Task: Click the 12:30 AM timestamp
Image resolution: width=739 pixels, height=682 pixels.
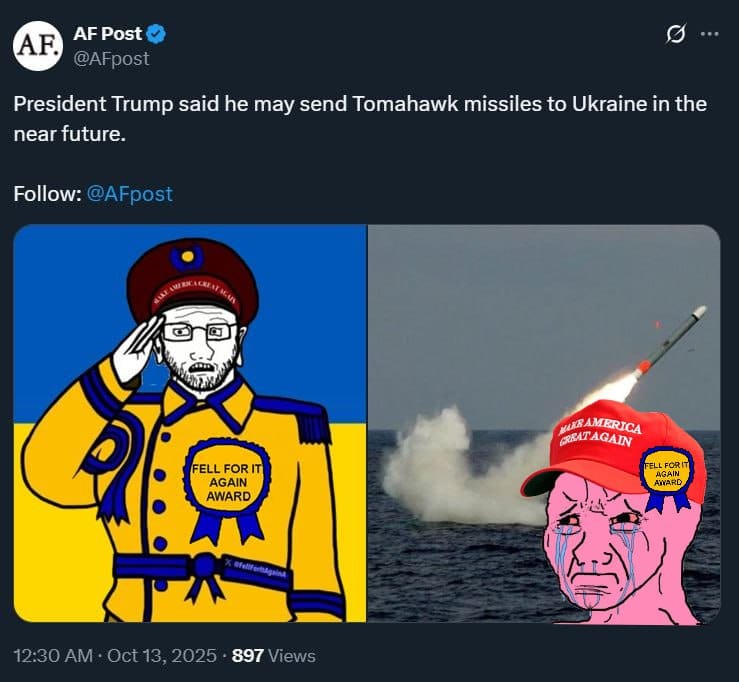Action: (x=53, y=656)
